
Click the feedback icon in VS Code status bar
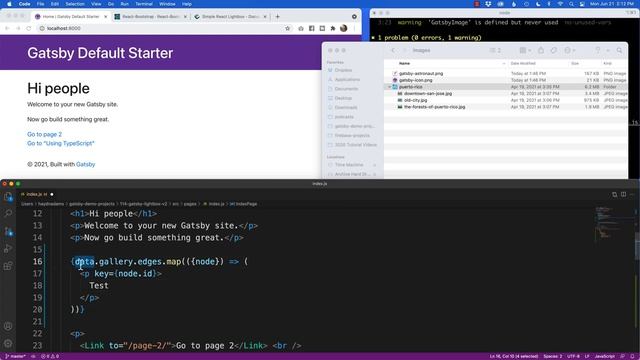[623, 356]
